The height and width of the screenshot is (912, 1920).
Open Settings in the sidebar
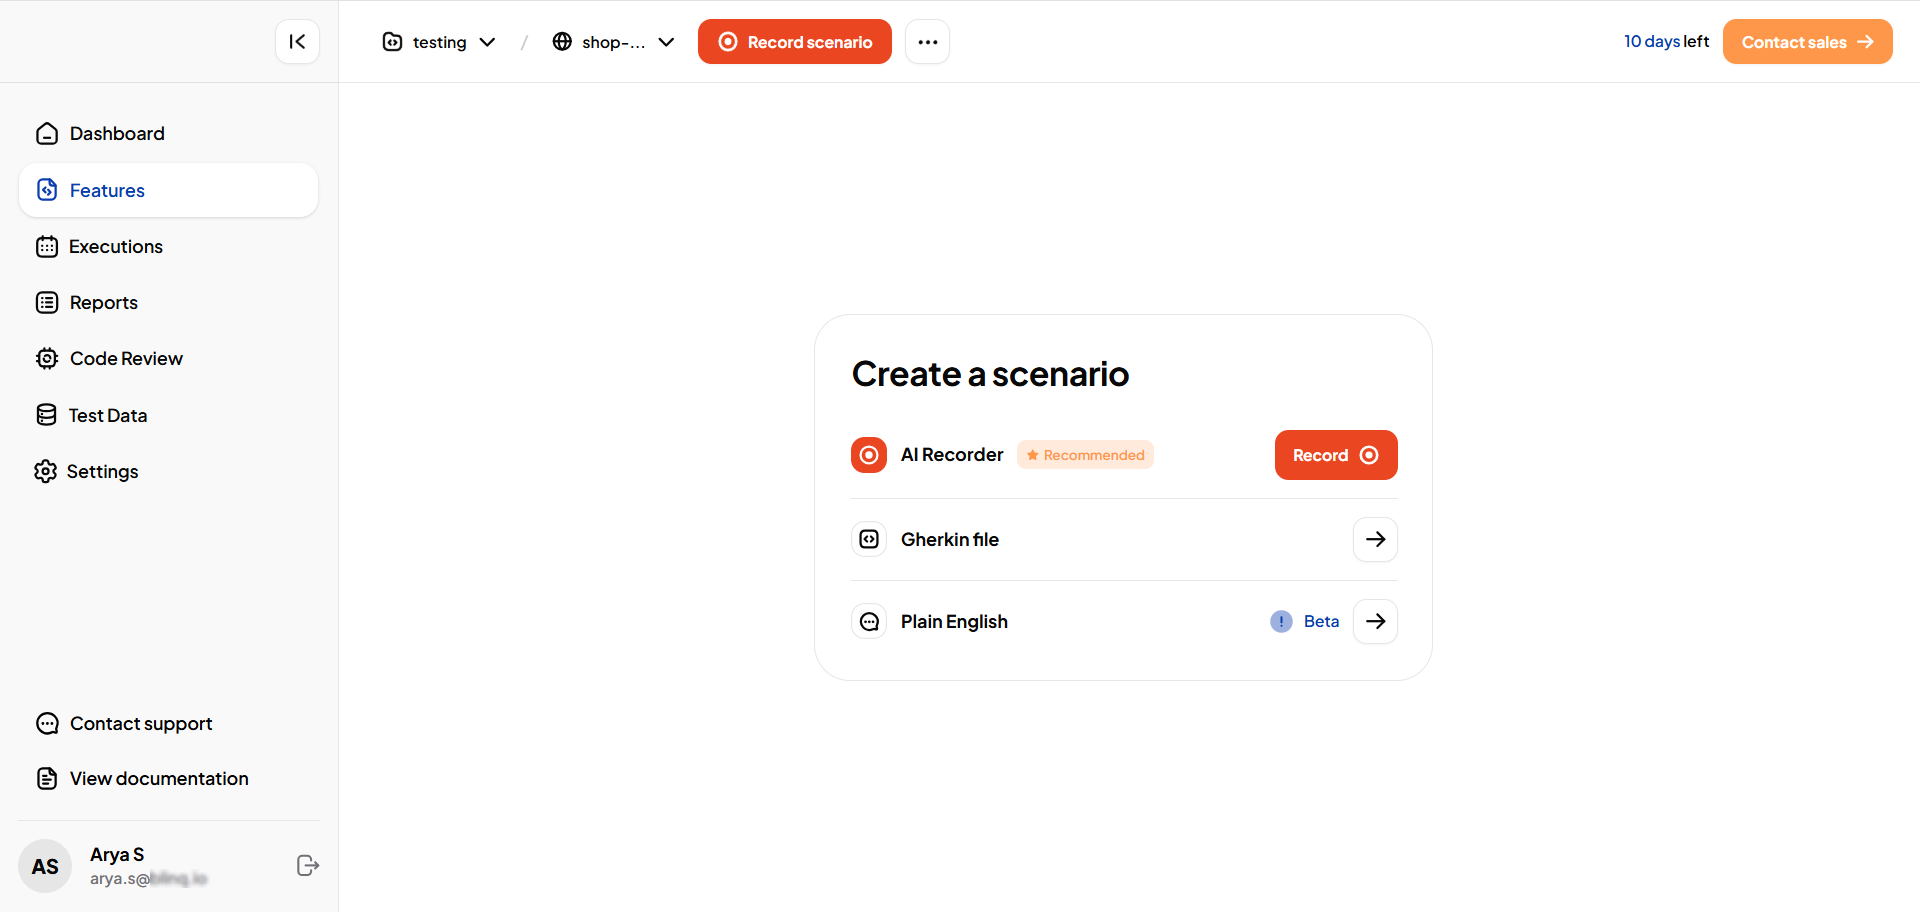pyautogui.click(x=102, y=472)
